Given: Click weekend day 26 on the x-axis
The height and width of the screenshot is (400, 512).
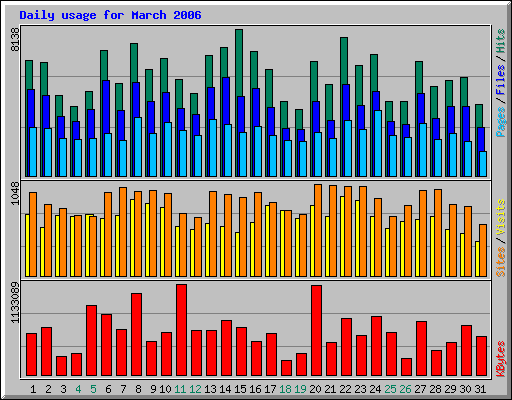Looking at the screenshot, I should pyautogui.click(x=405, y=389).
